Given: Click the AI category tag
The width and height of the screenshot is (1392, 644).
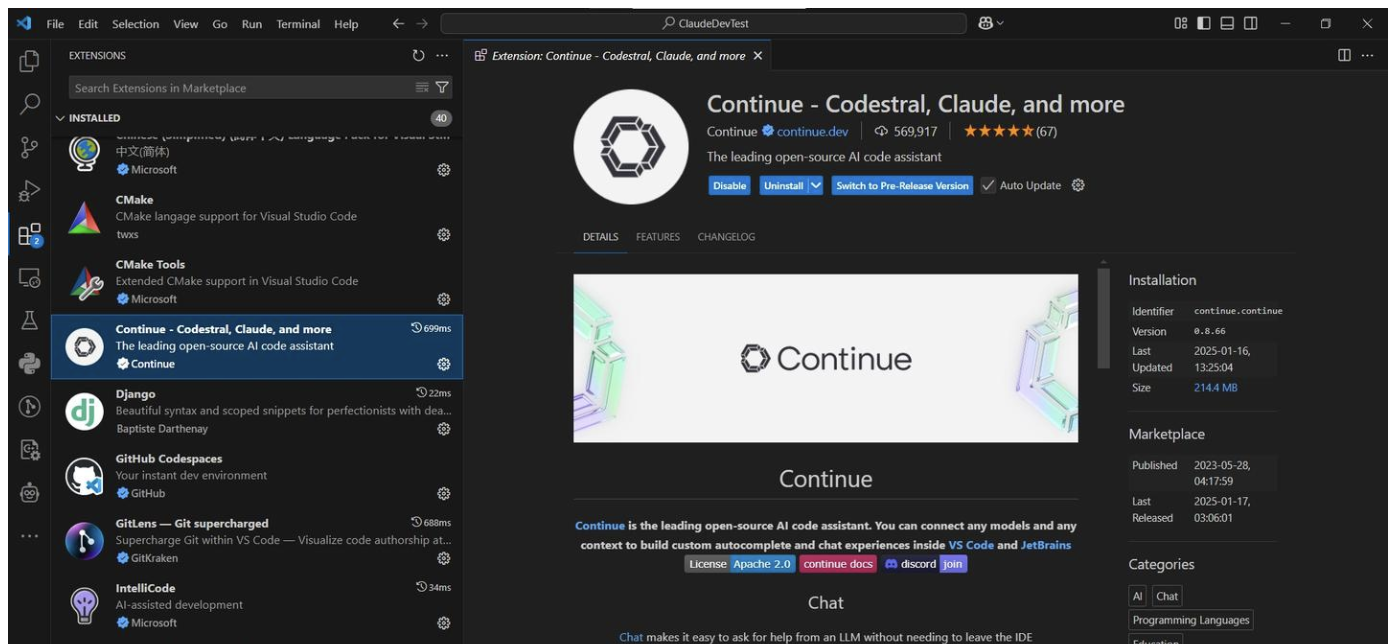Looking at the screenshot, I should tap(1138, 596).
